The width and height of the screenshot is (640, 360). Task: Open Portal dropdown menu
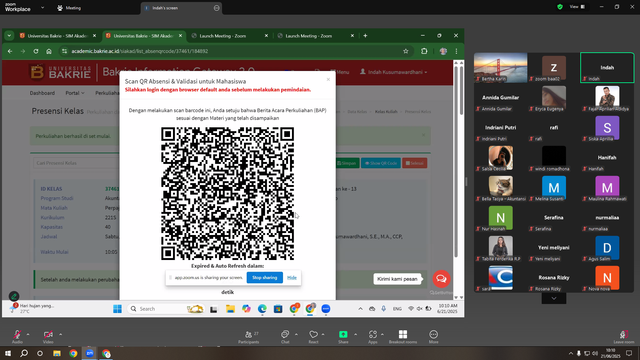pos(75,93)
